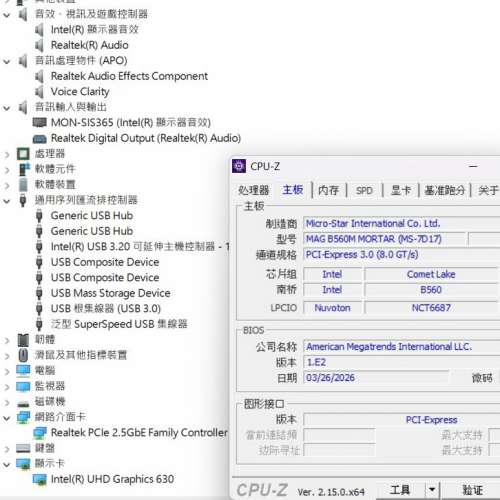This screenshot has width=500, height=500.
Task: Expand the 軟體元件 category
Action: [7, 170]
